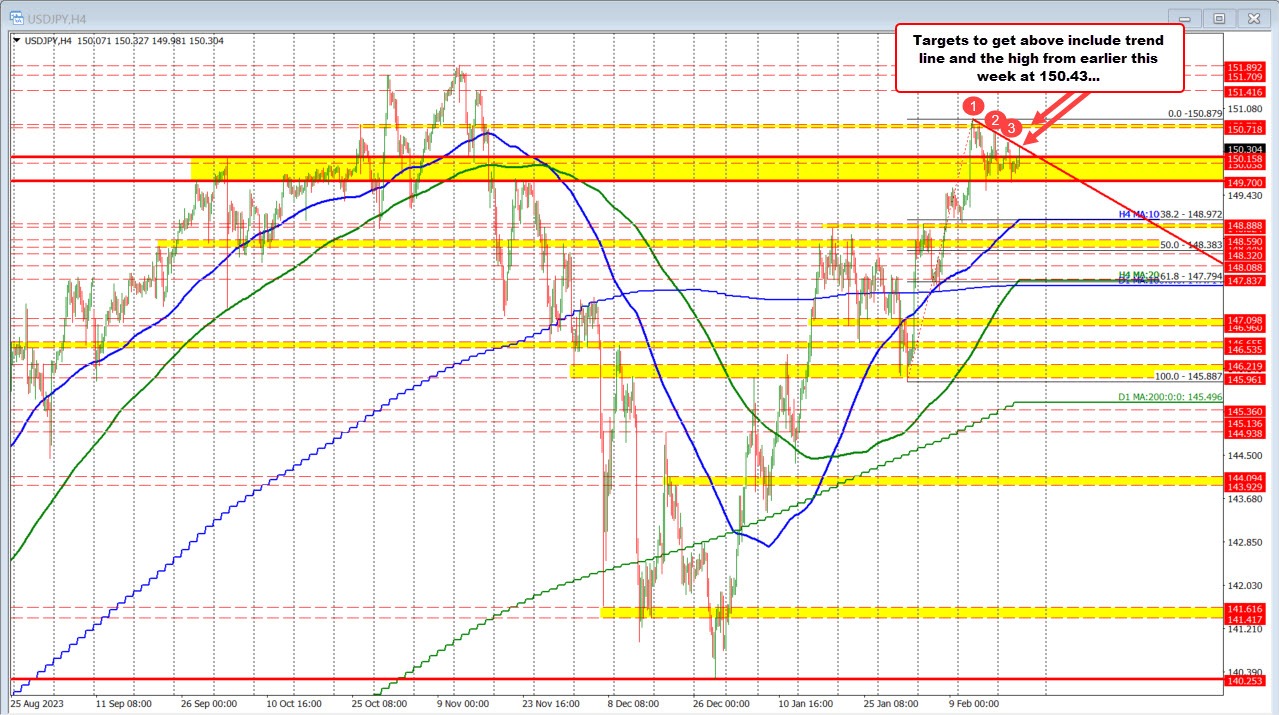Select numbered marker 3 below the arrows
Screen dimensions: 1279x715
1011,128
